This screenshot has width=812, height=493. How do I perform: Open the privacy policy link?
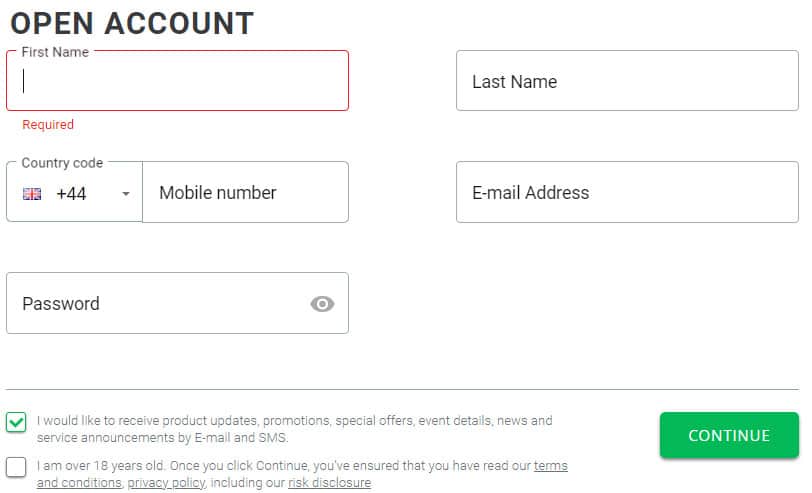(166, 483)
